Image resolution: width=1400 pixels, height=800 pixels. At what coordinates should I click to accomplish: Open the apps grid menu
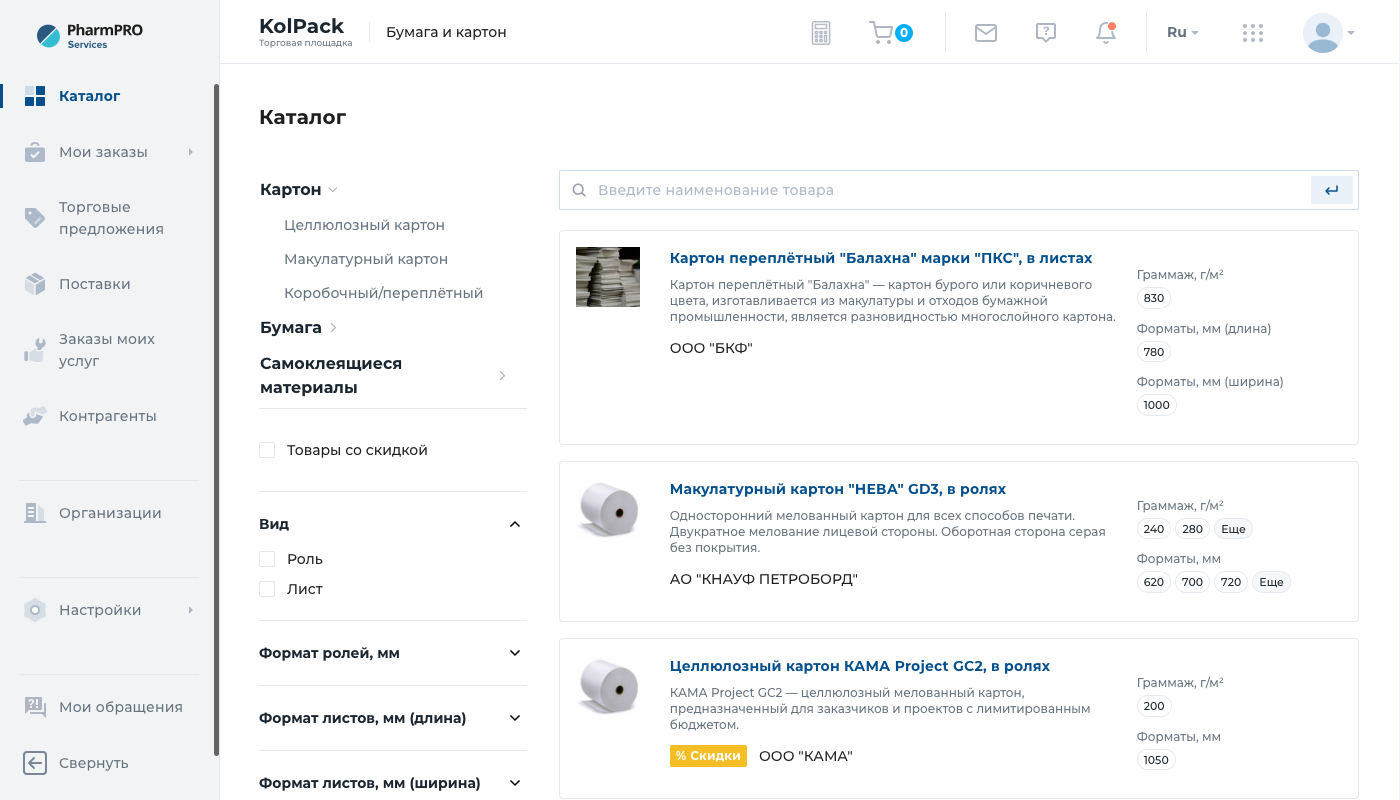1253,33
